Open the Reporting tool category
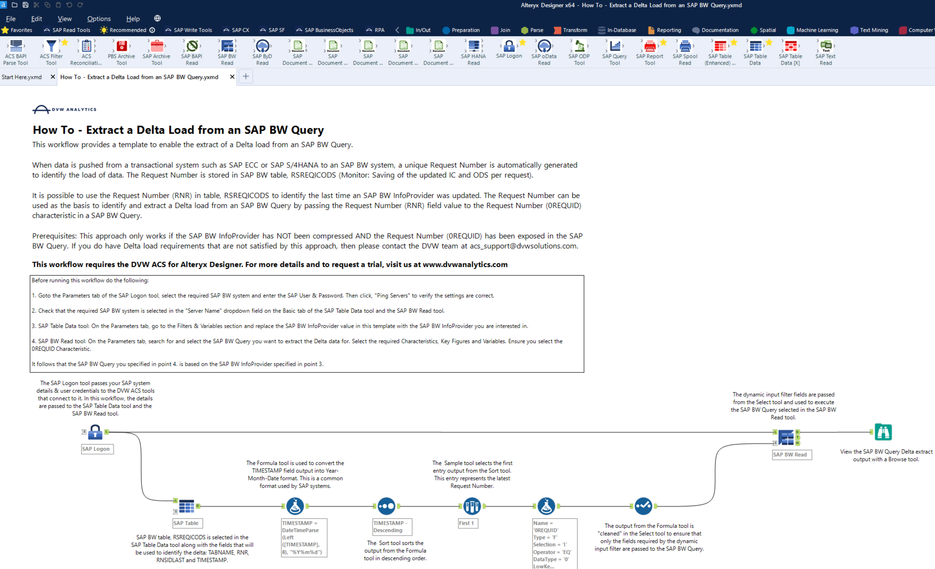This screenshot has width=935, height=569. (664, 30)
